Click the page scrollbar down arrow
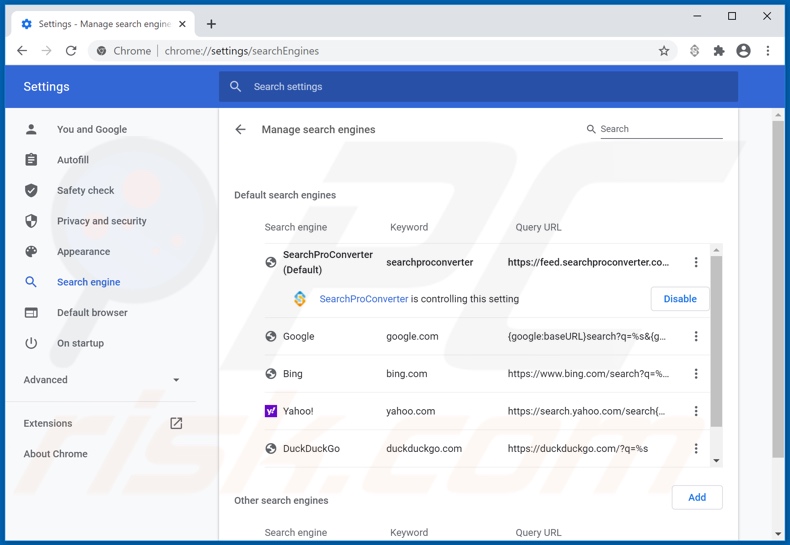This screenshot has height=545, width=790. click(778, 534)
